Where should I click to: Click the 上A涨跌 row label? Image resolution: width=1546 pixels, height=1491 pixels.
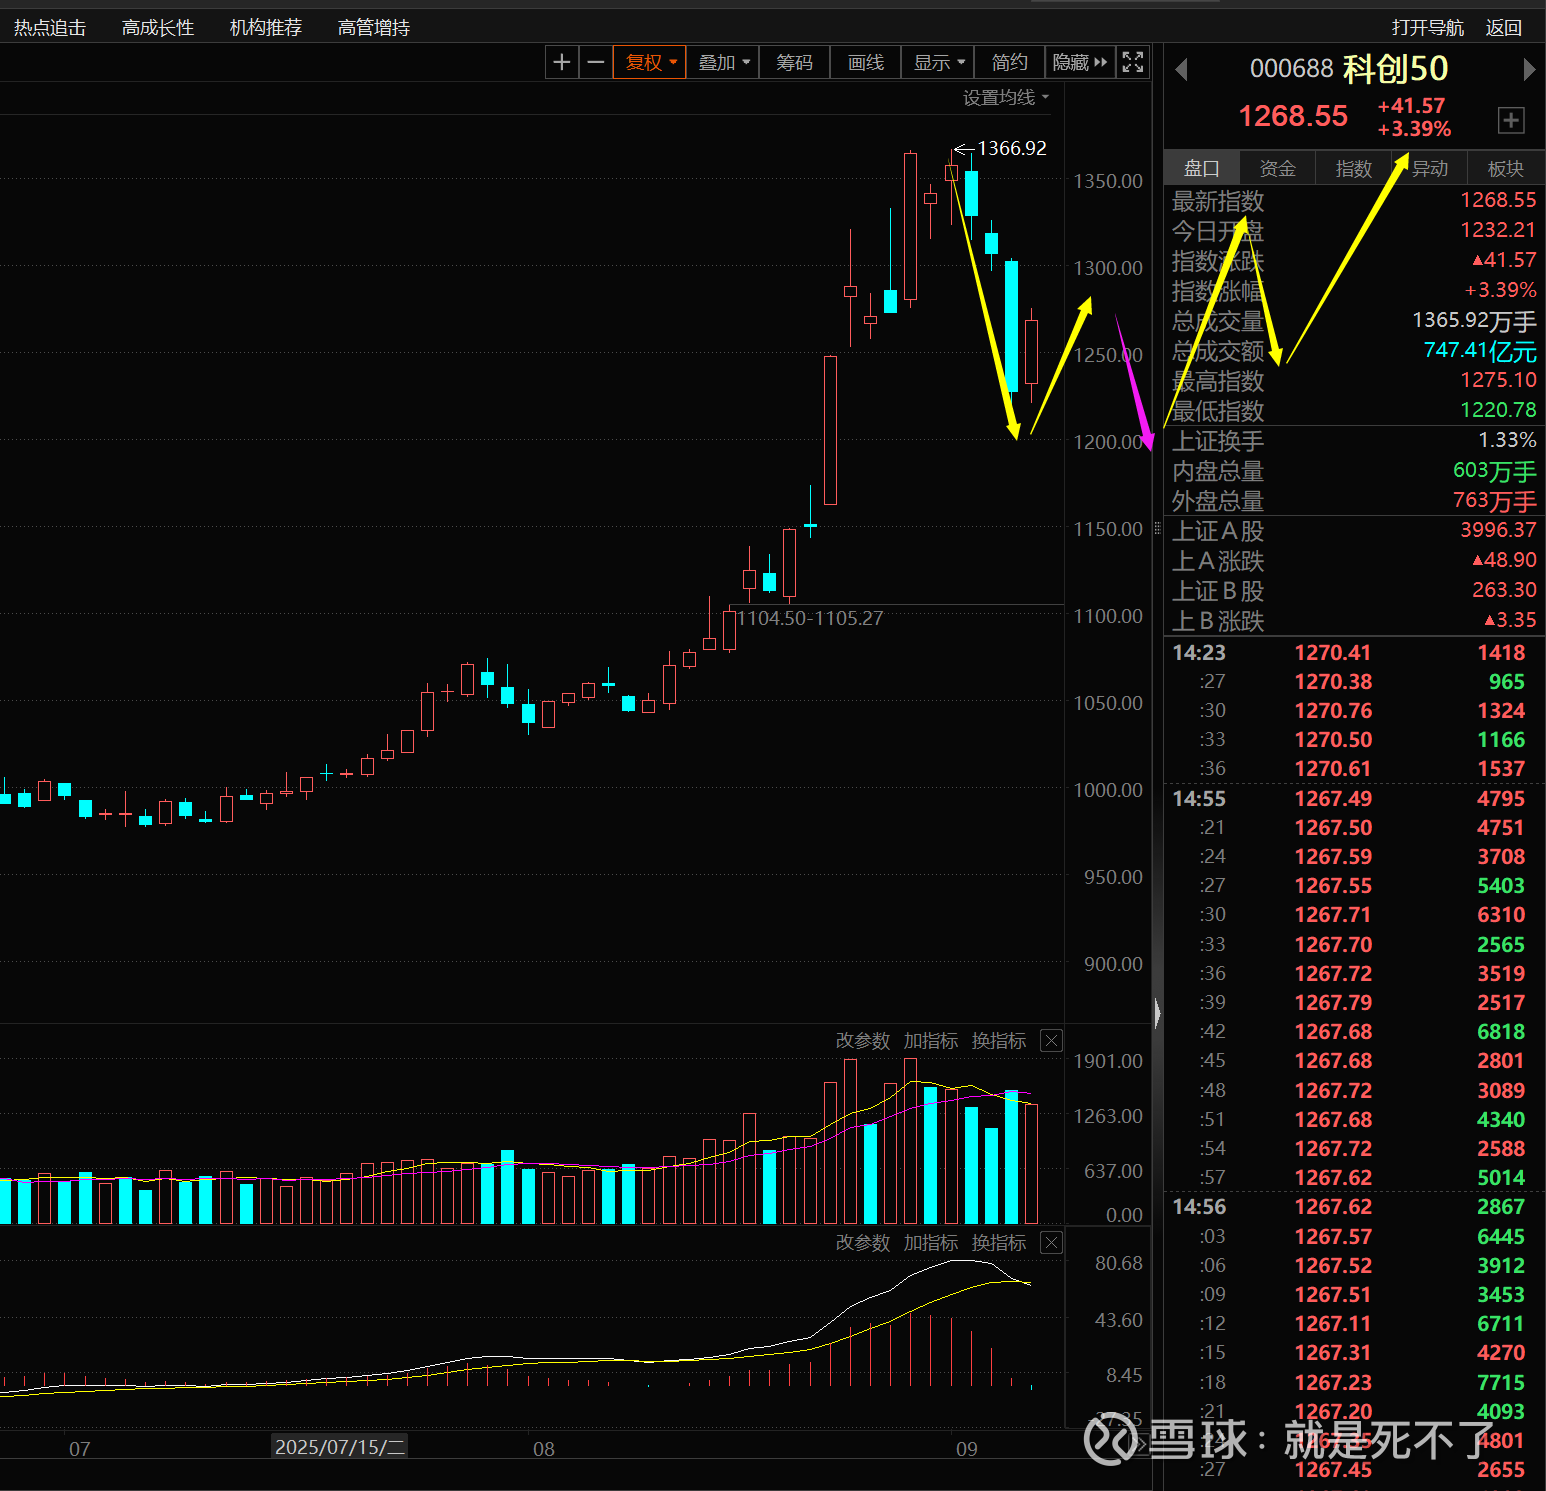1218,561
